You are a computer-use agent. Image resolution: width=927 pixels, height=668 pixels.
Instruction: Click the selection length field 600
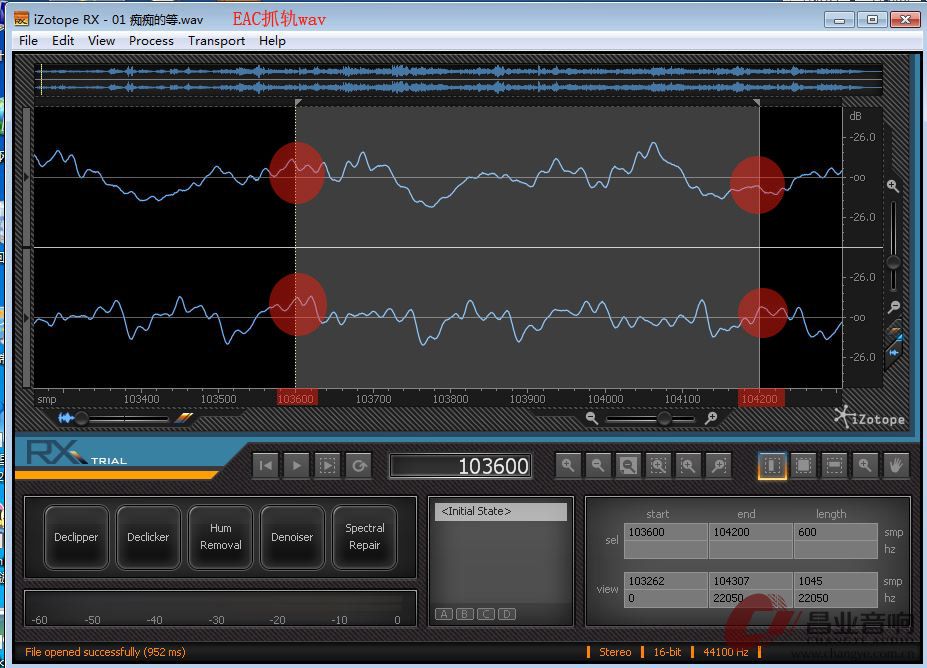point(835,532)
